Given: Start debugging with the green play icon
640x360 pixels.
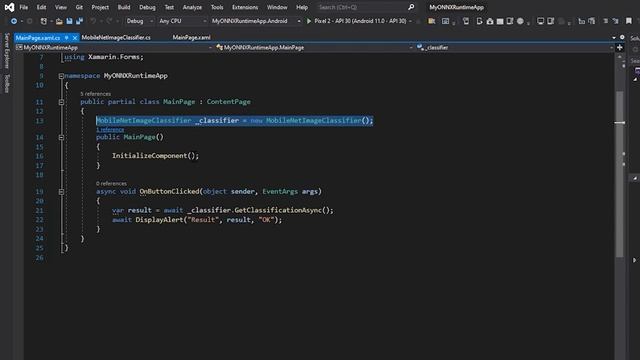Looking at the screenshot, I should pyautogui.click(x=309, y=21).
